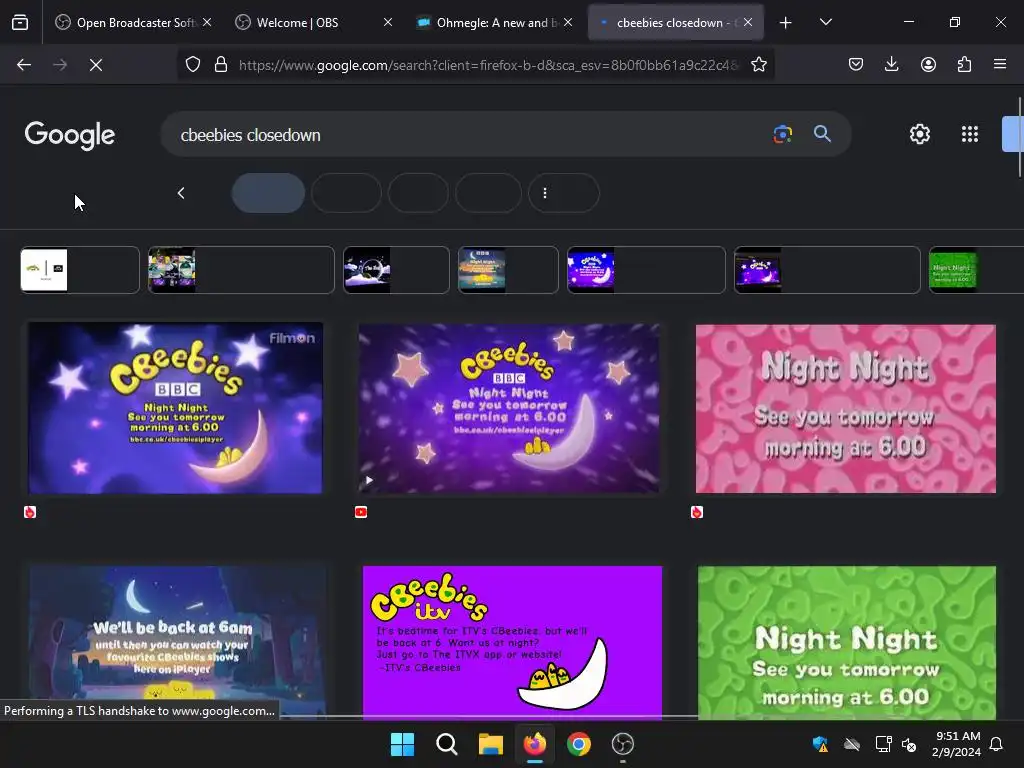
Task: Open the Windows Start menu
Action: click(402, 744)
